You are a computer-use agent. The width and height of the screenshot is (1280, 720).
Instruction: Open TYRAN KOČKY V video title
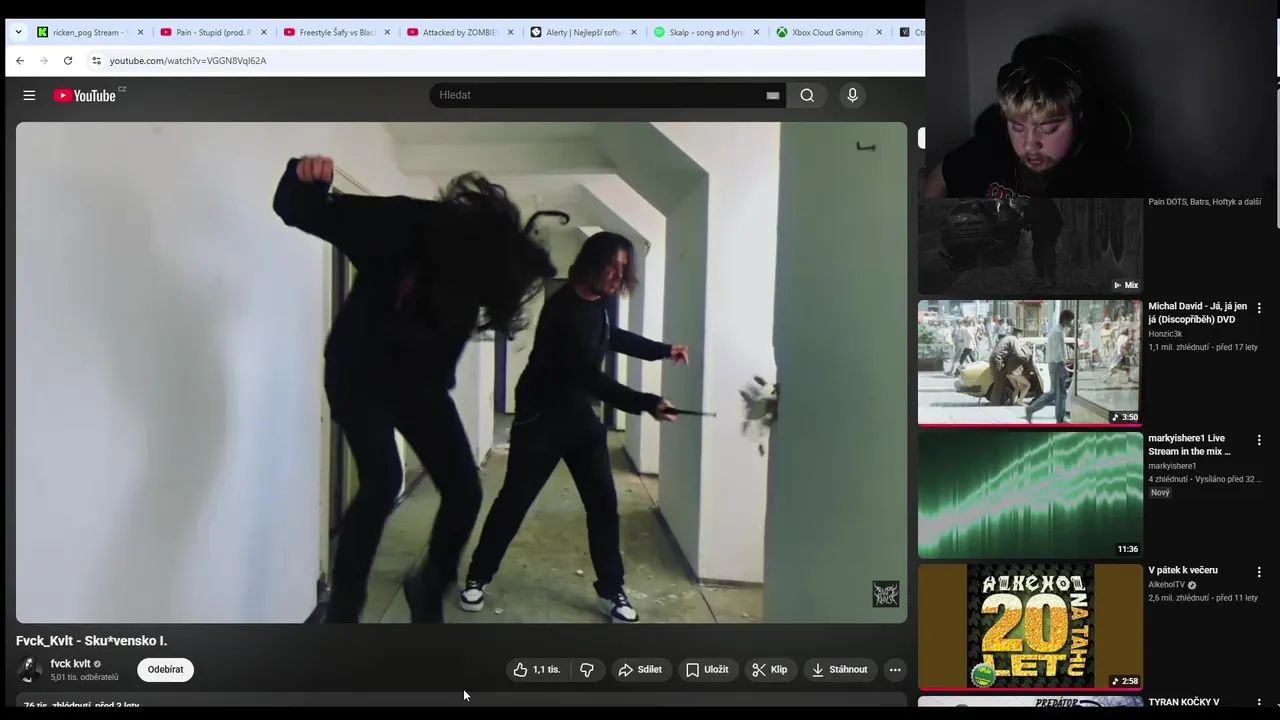1184,702
